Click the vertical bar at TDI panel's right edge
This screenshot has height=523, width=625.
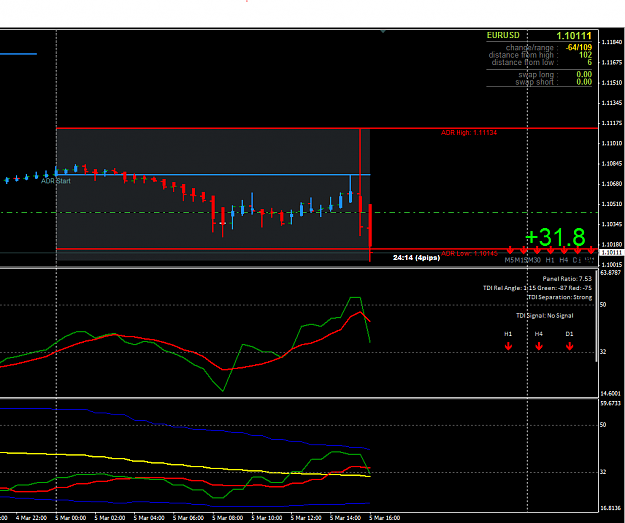[x=597, y=316]
